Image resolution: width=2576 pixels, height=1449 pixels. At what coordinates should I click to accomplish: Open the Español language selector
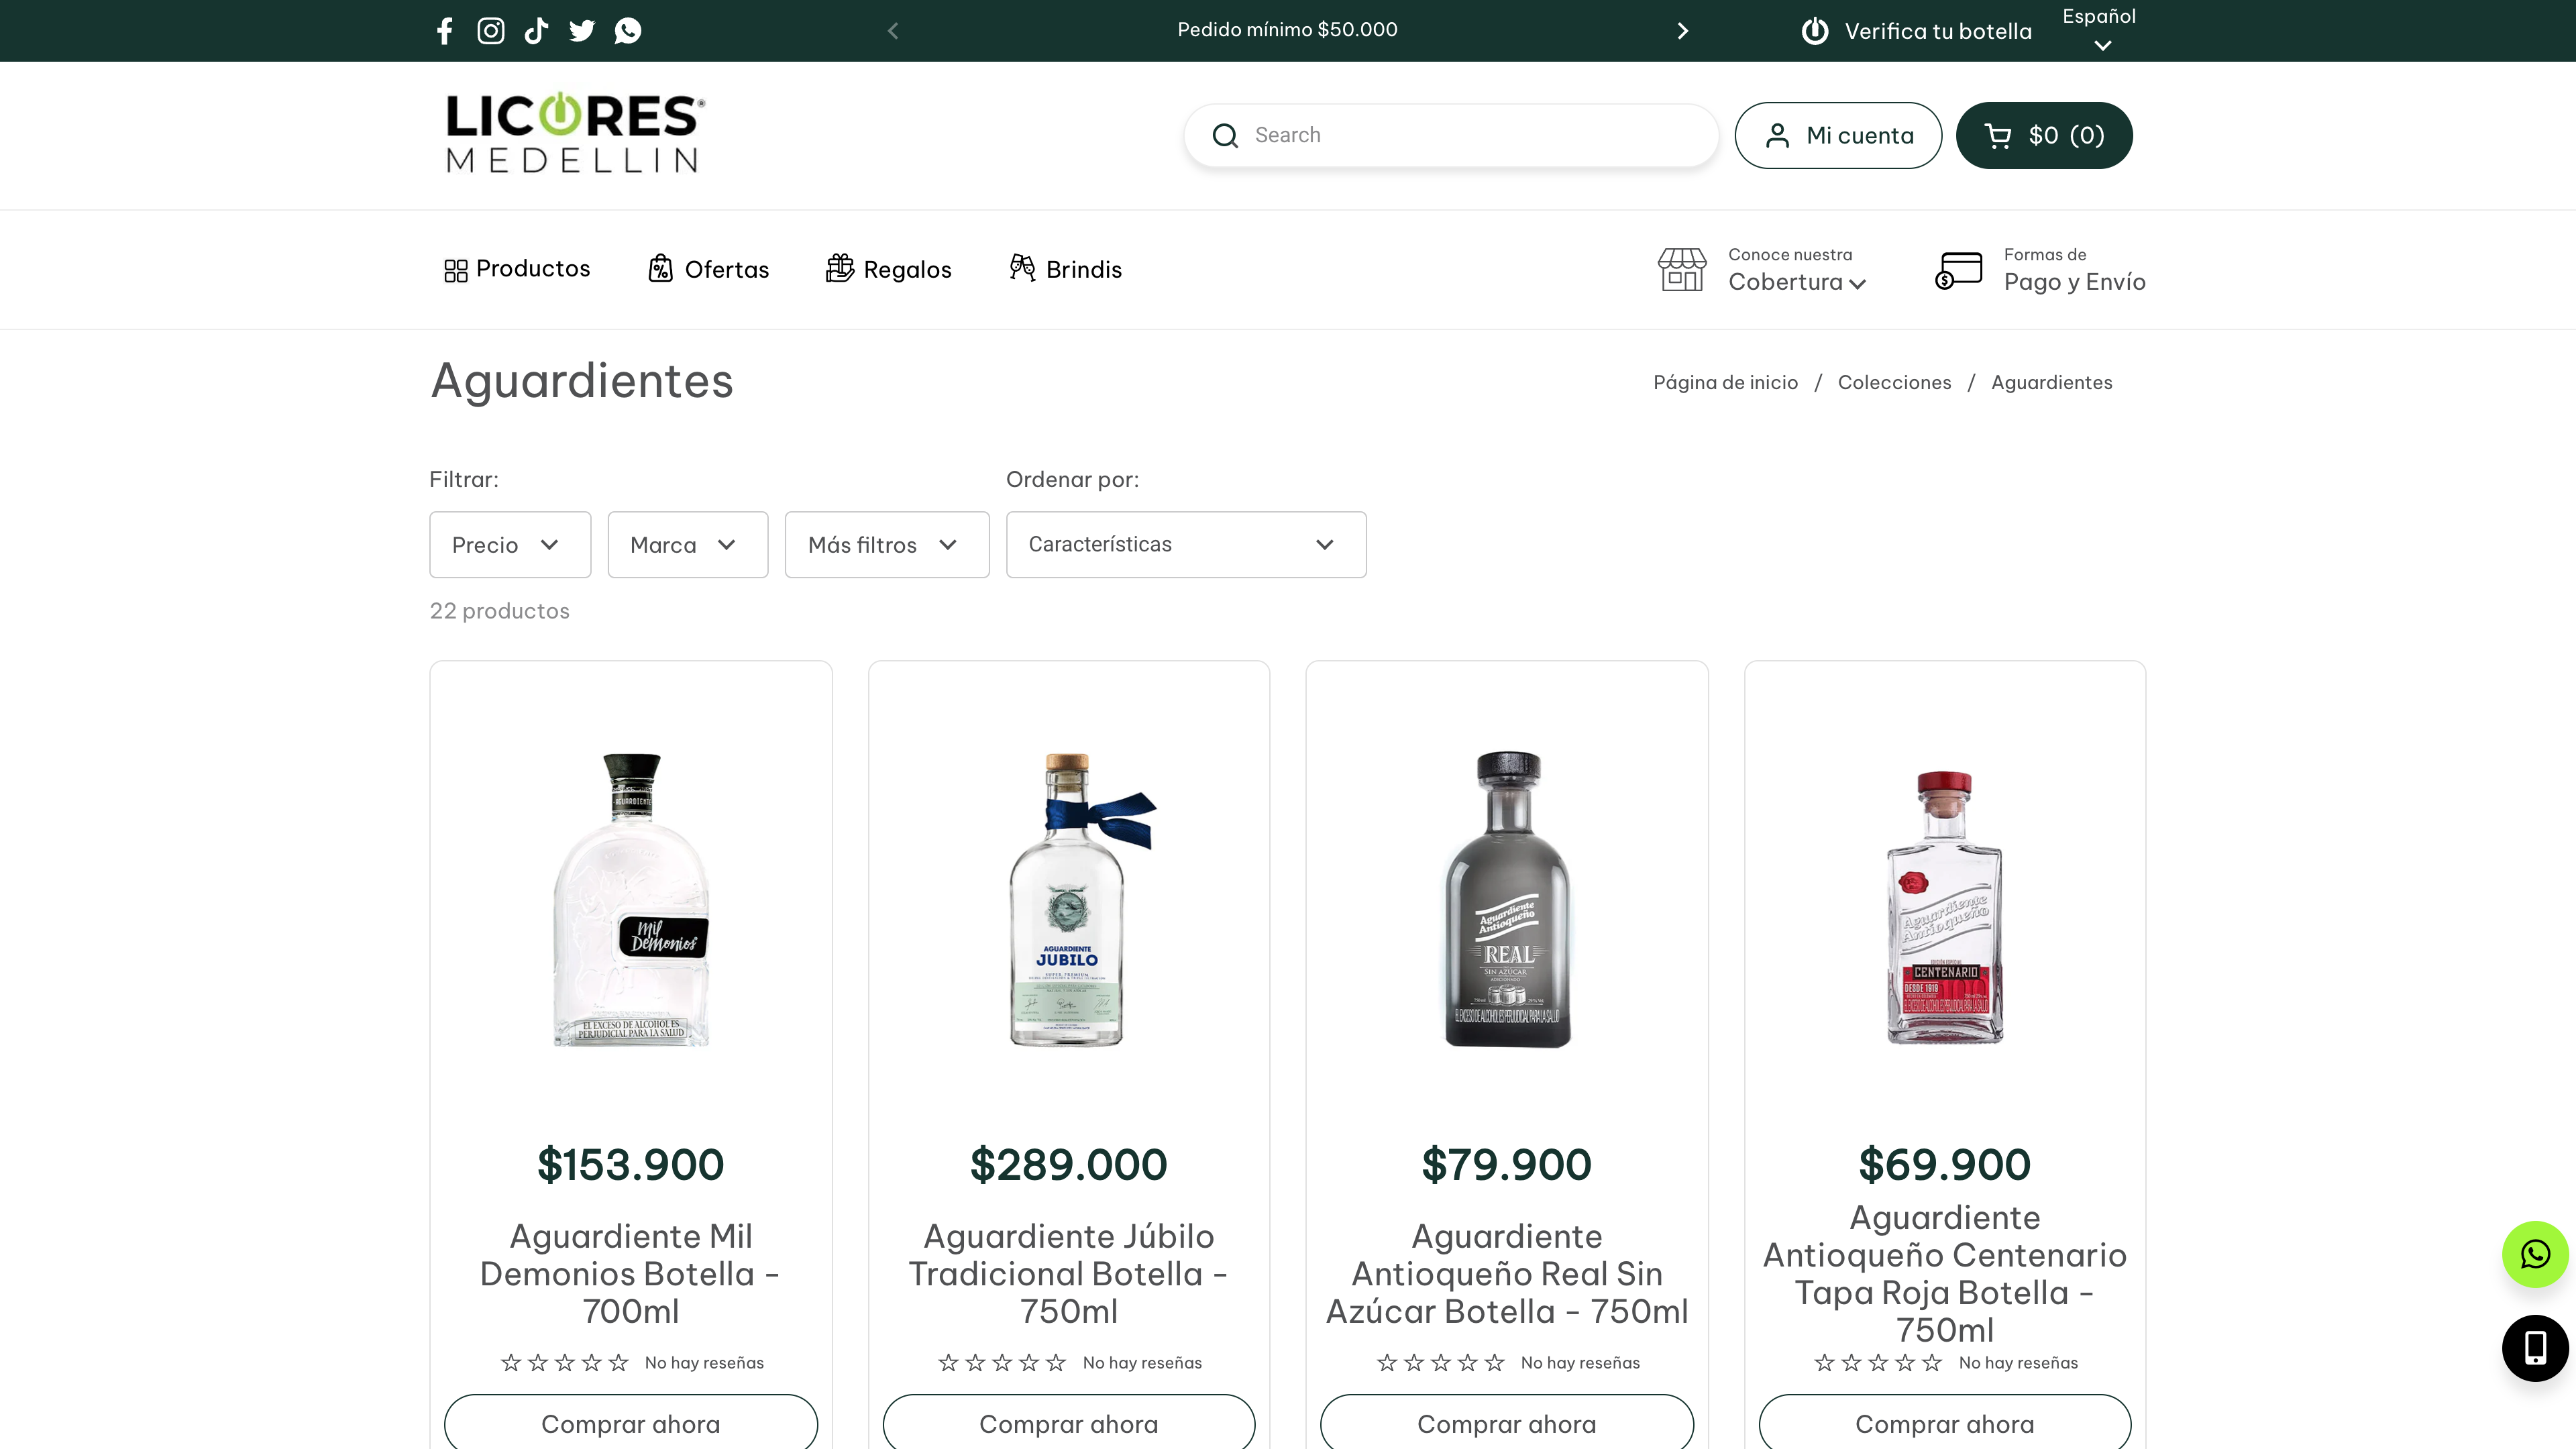point(2098,30)
